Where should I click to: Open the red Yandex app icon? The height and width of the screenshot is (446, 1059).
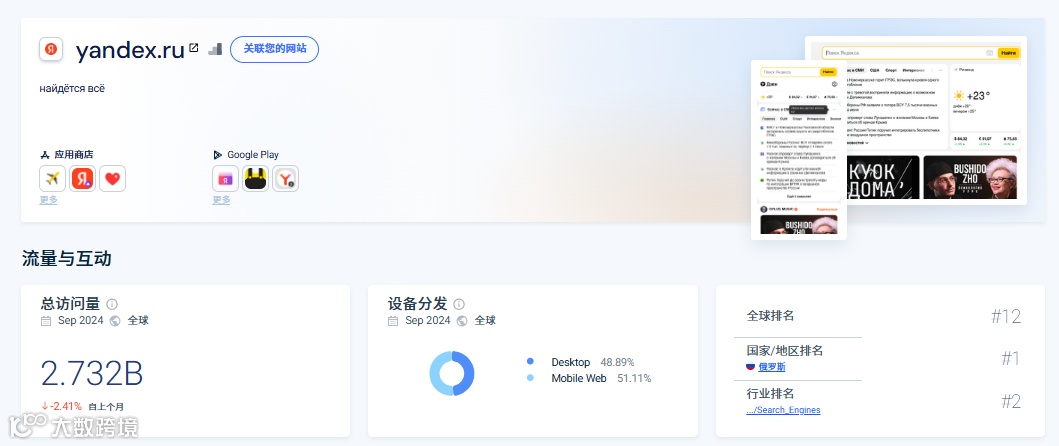[83, 178]
